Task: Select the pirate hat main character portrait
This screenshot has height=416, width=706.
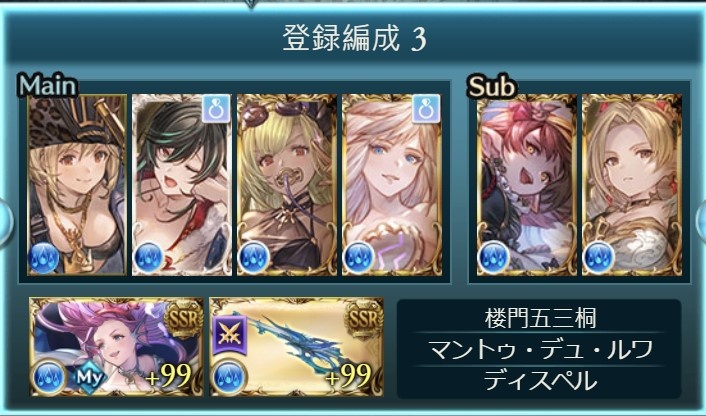Action: click(77, 185)
